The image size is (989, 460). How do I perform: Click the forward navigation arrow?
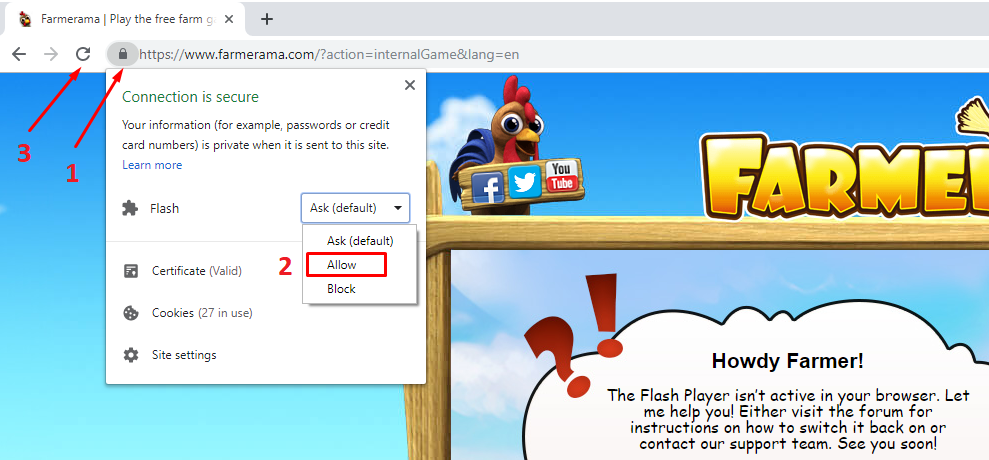coord(51,54)
